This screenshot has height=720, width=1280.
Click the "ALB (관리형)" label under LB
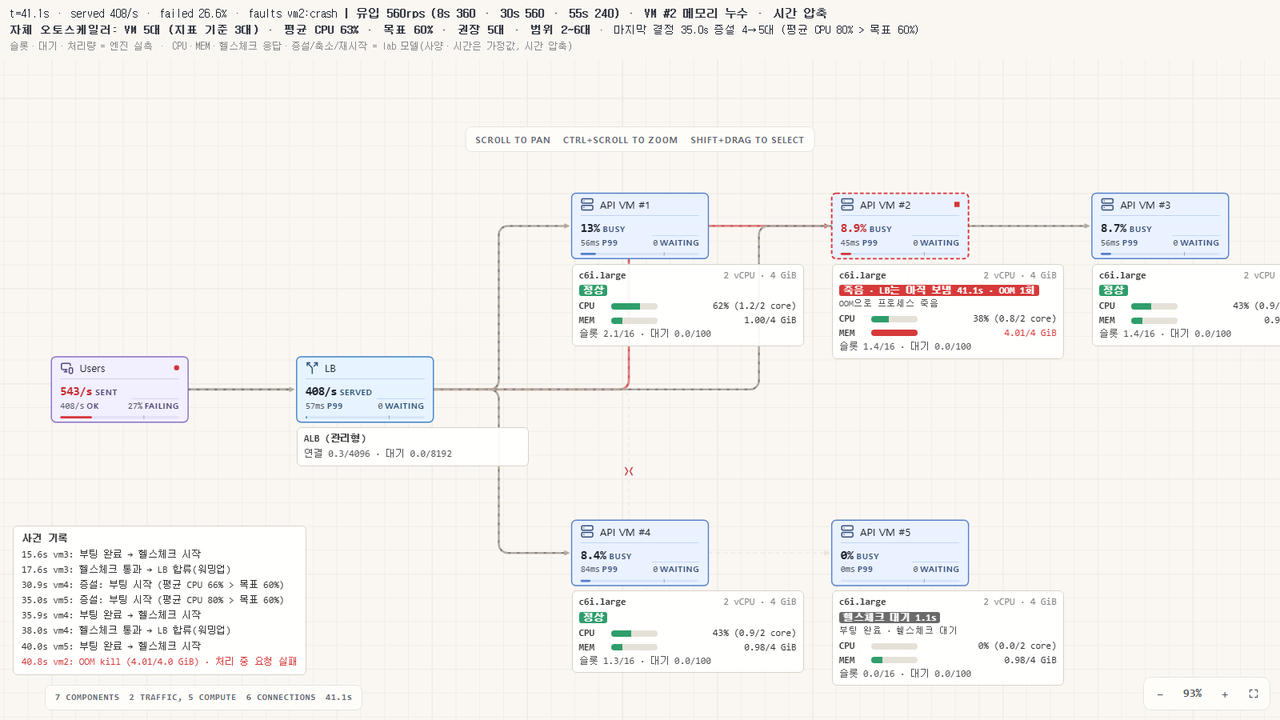pos(335,438)
